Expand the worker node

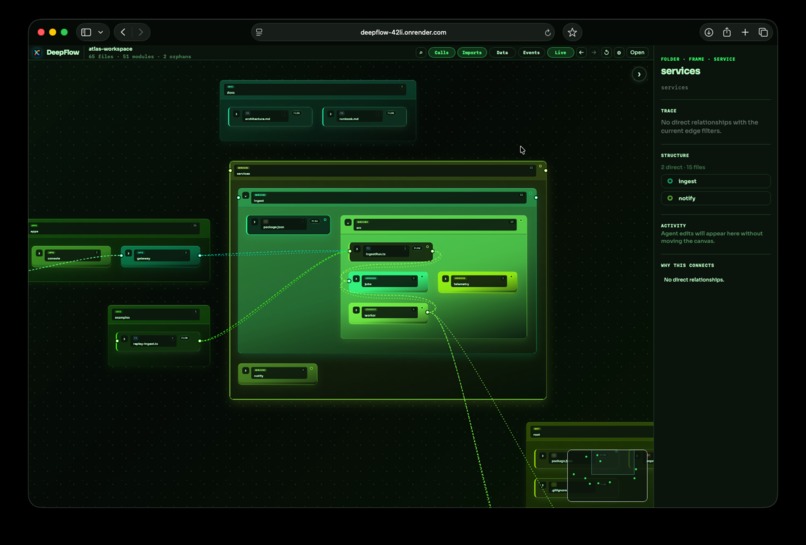(x=356, y=311)
